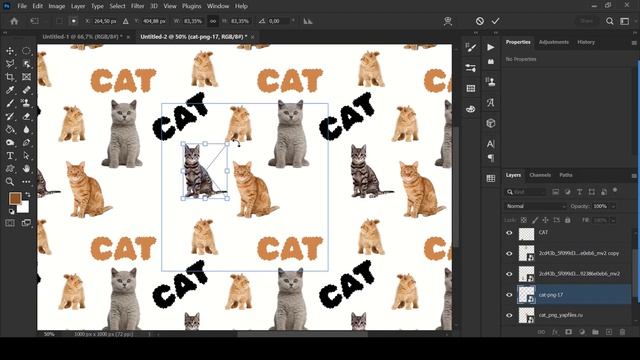Add a layer mask

coord(568,332)
